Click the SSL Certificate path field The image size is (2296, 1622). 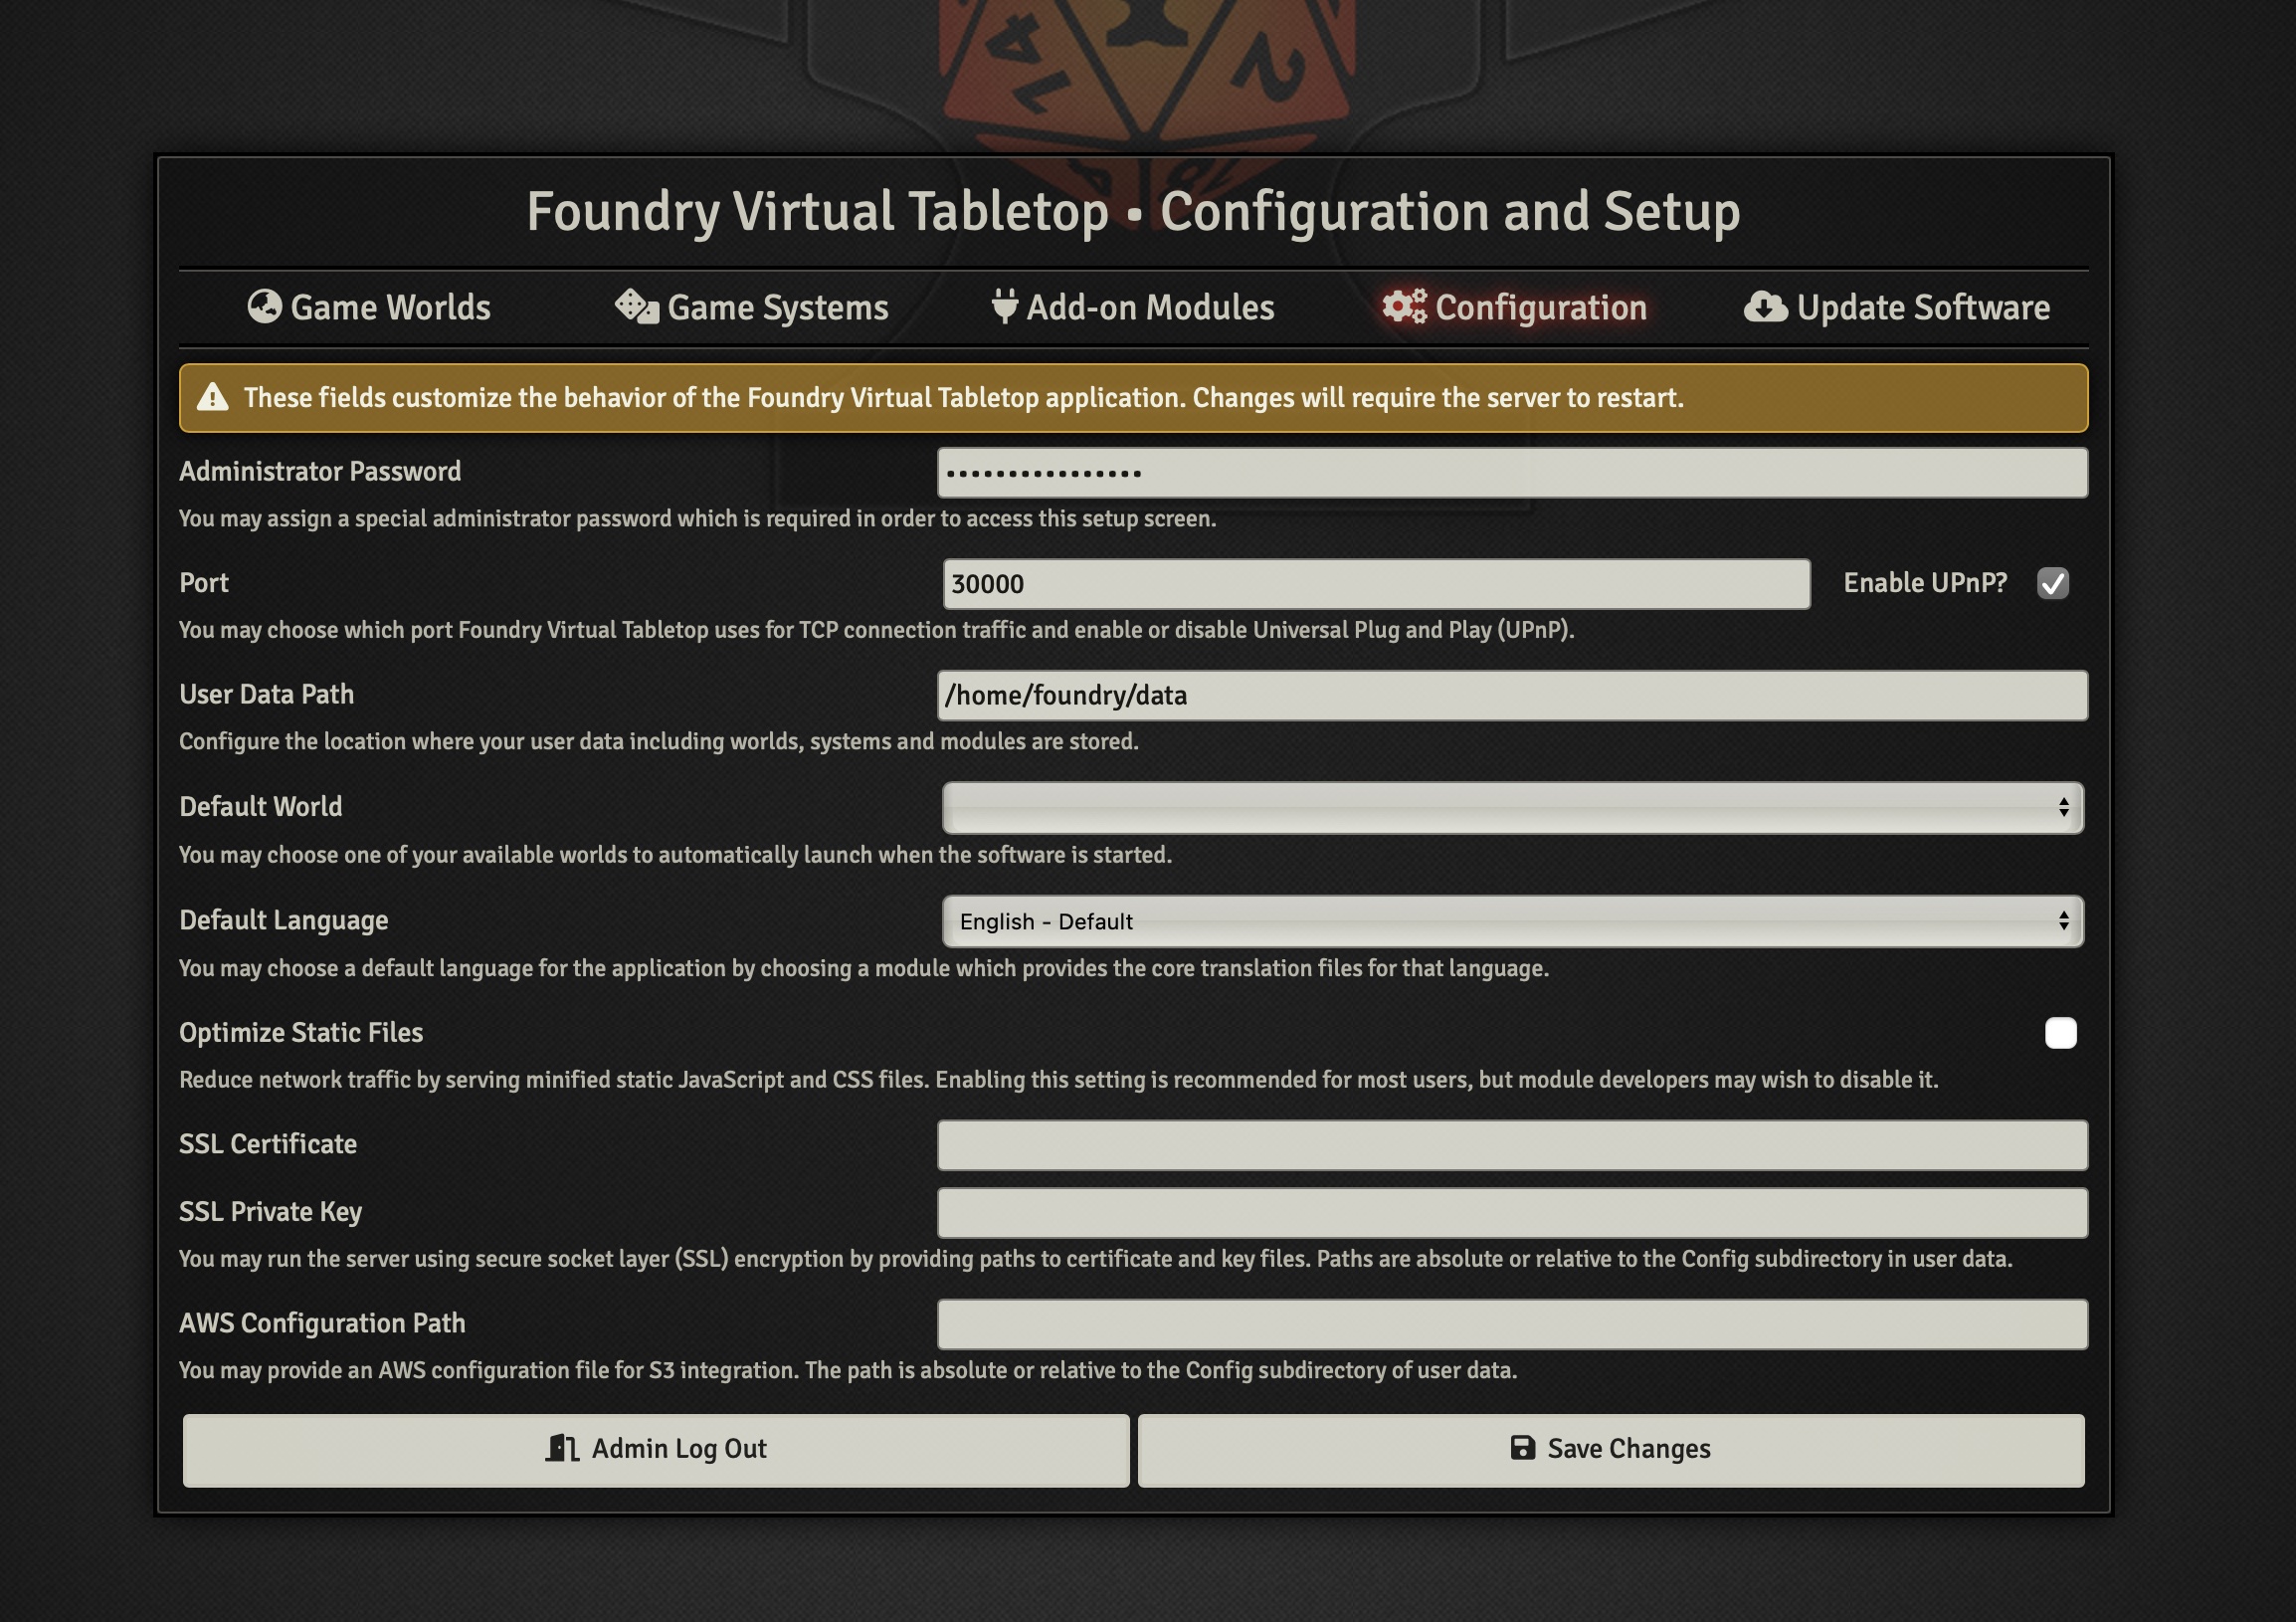pos(1512,1145)
